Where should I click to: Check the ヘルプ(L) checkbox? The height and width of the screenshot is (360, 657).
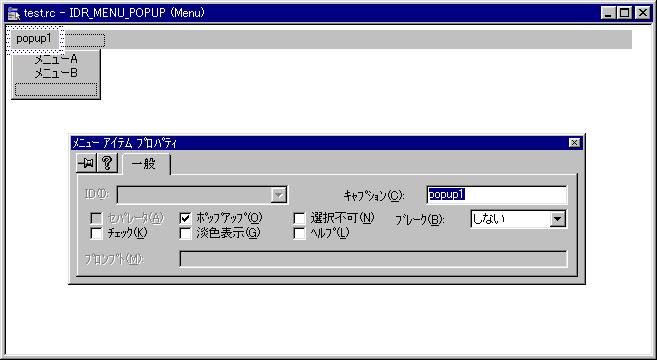click(x=299, y=233)
